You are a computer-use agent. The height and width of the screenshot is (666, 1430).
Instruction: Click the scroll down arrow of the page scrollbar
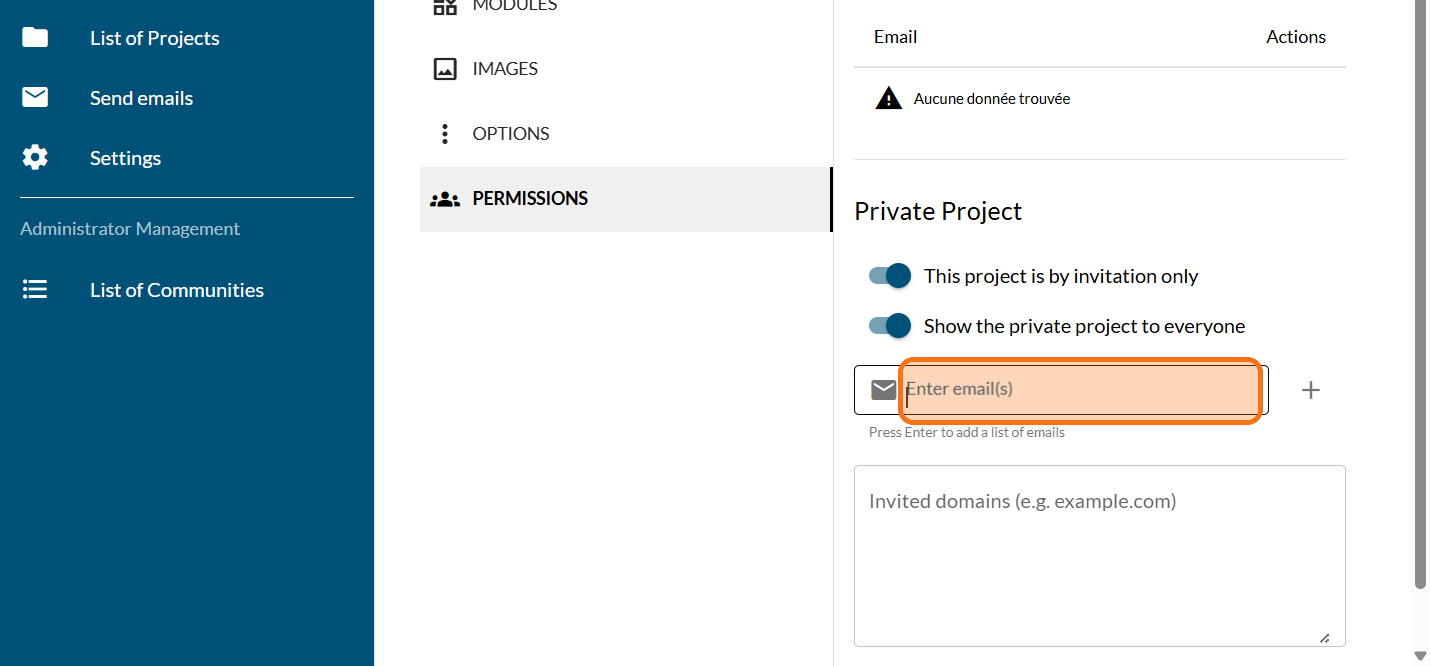[1421, 655]
